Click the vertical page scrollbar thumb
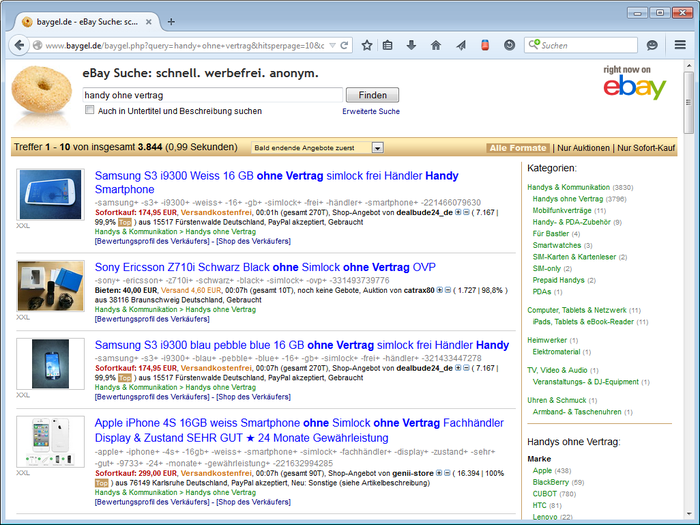 point(688,103)
